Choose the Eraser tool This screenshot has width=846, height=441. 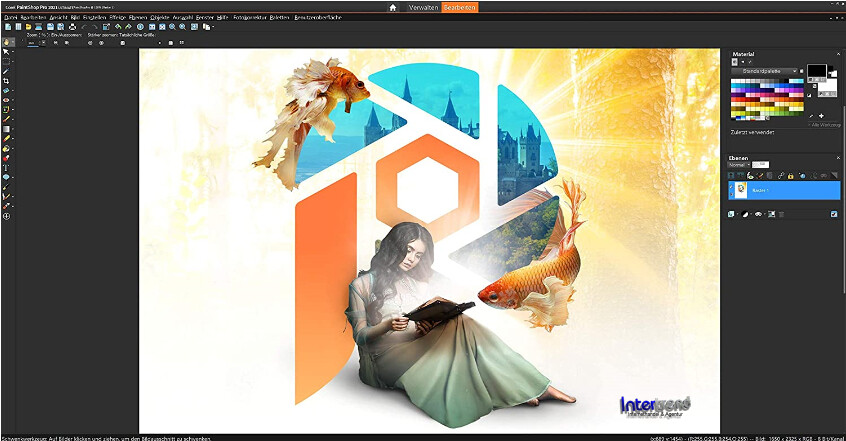tap(6, 138)
